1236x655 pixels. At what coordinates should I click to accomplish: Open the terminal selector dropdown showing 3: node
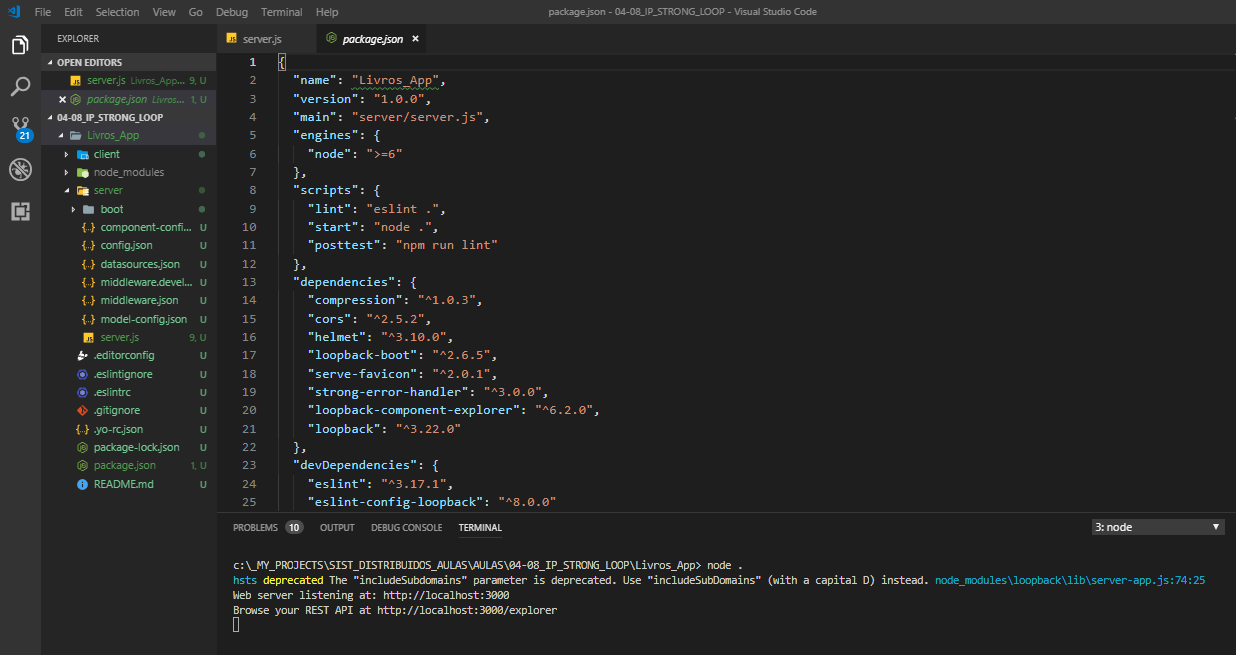(1157, 526)
